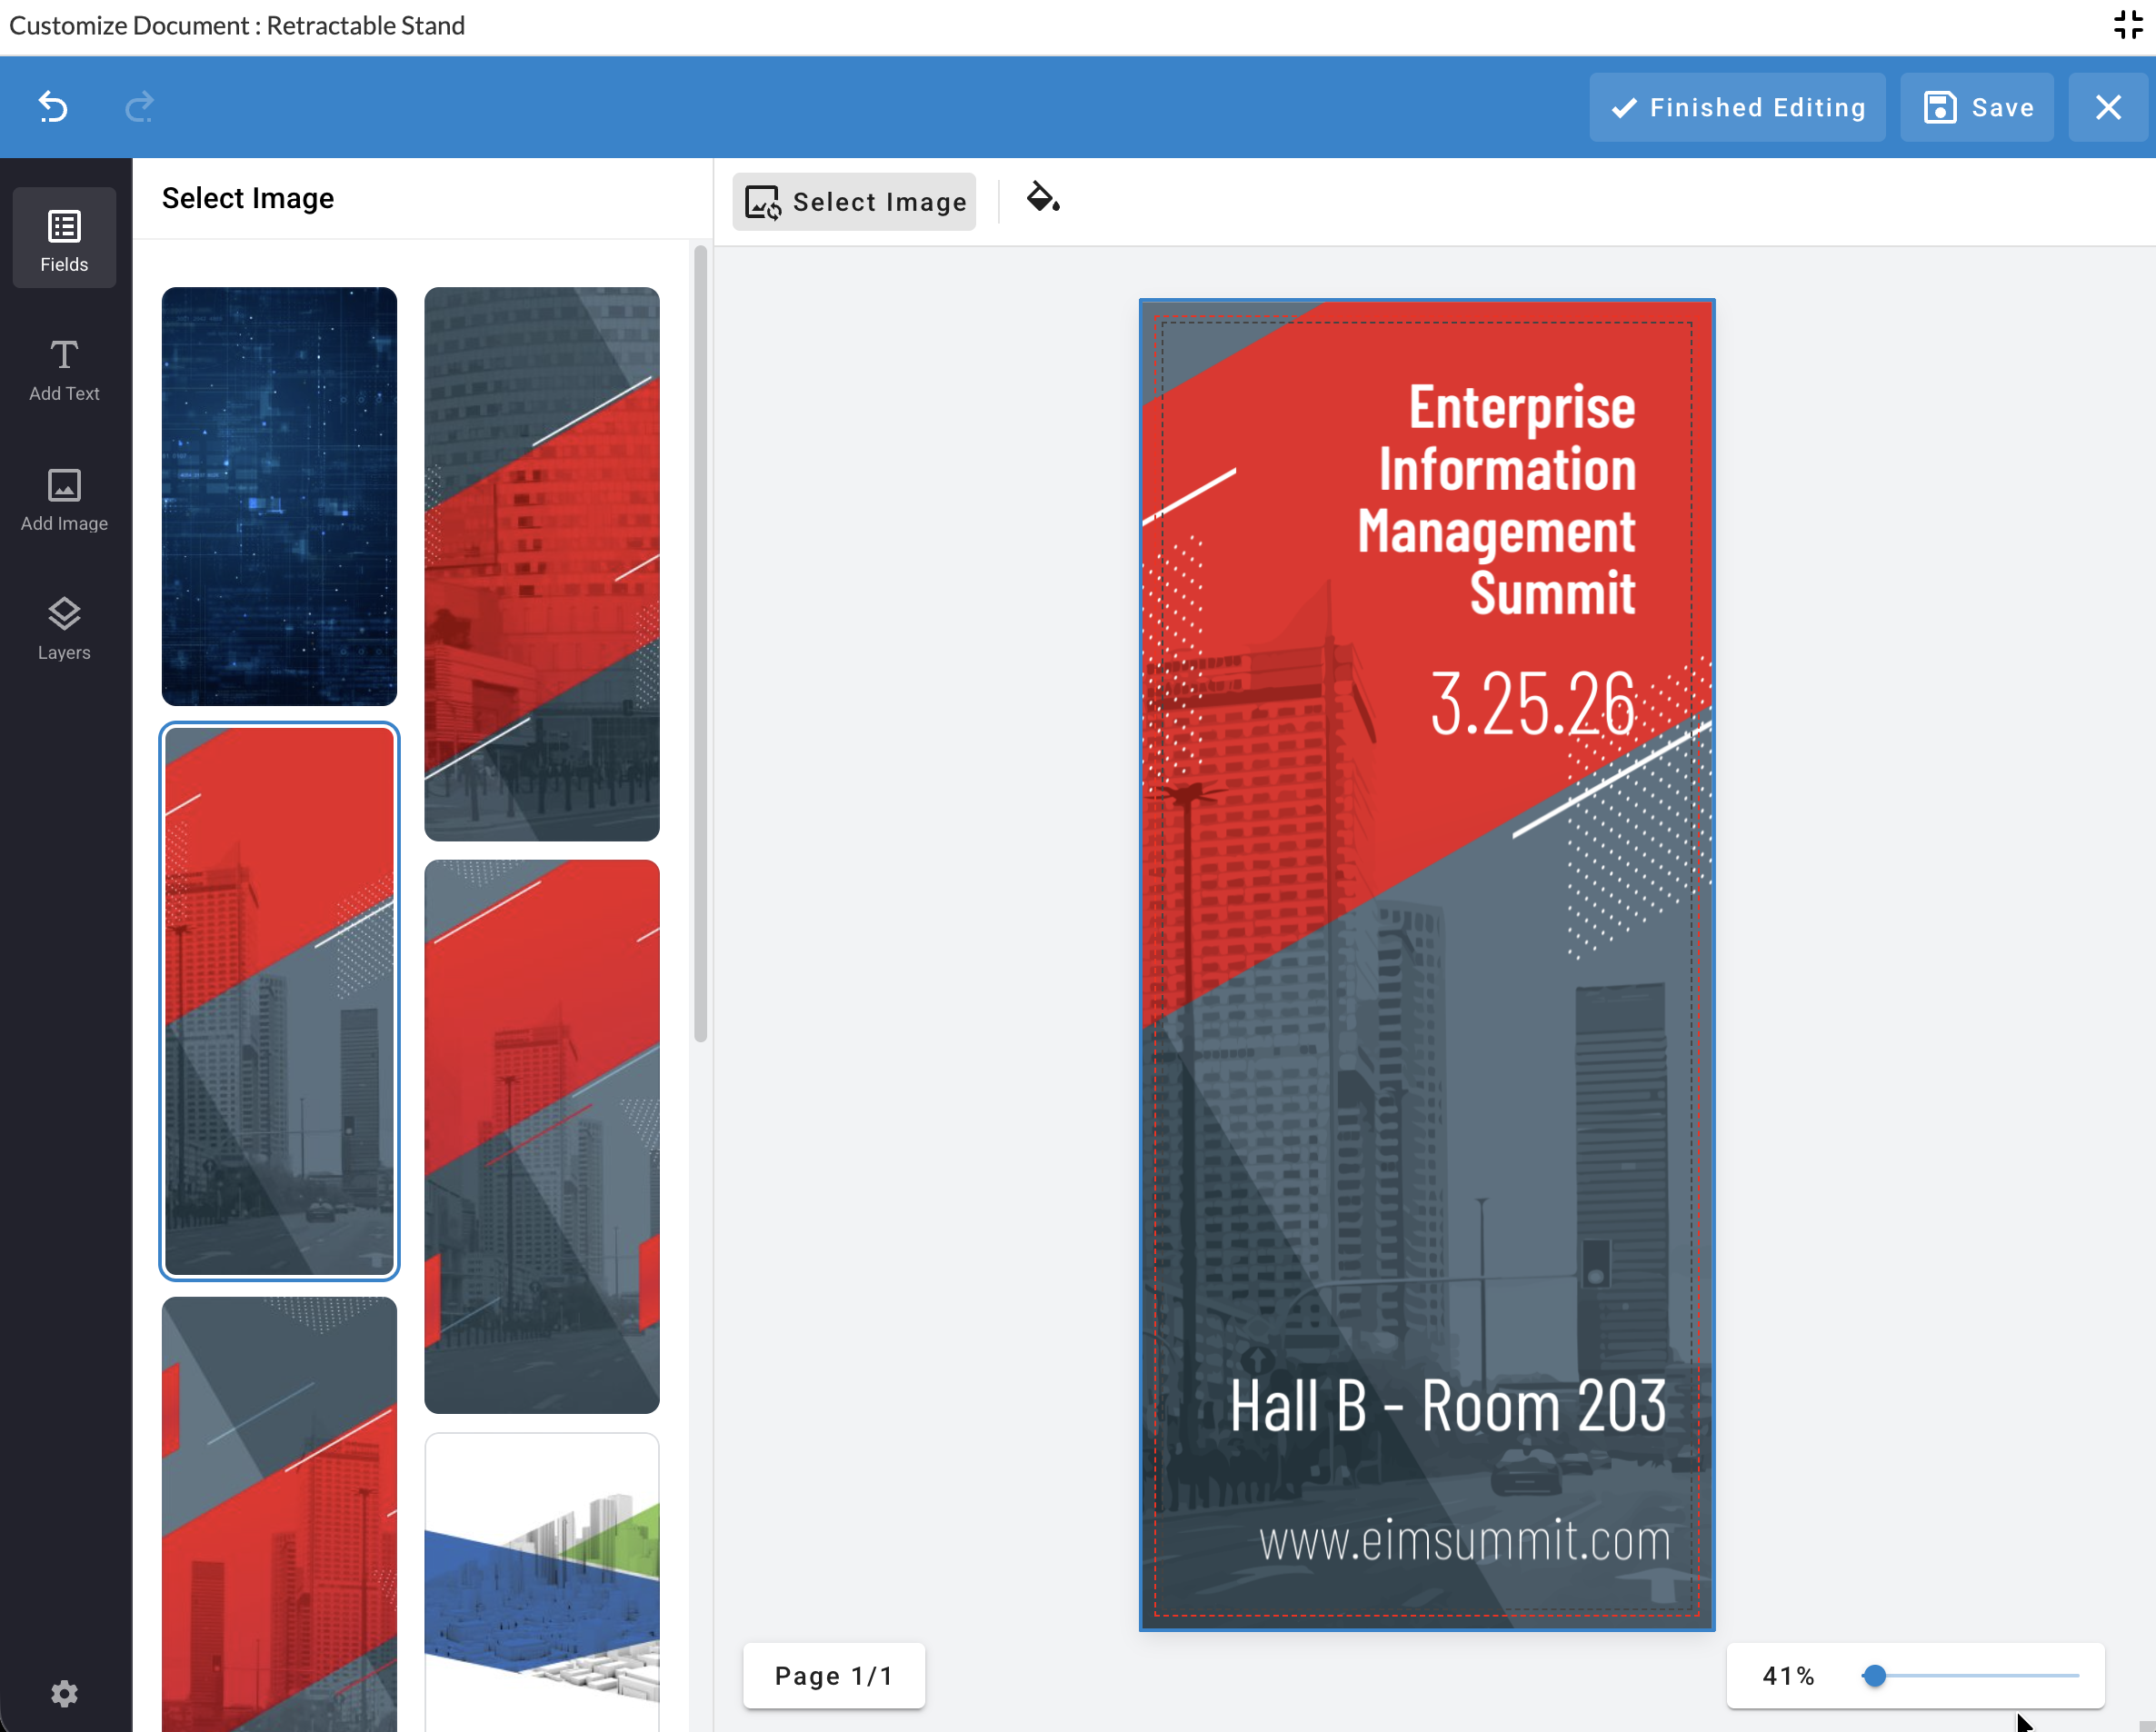The image size is (2156, 1732).
Task: Click the redo arrow icon
Action: [x=139, y=106]
